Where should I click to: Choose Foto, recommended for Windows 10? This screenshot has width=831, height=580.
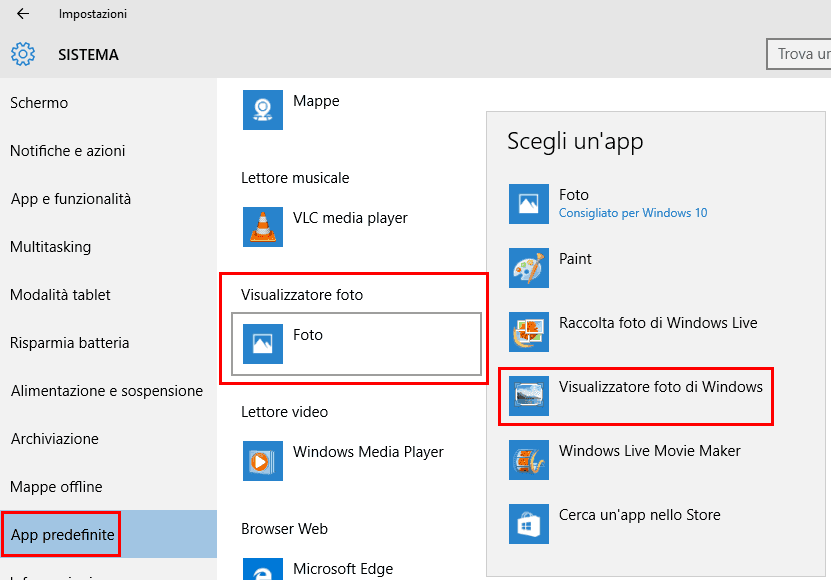tap(632, 203)
